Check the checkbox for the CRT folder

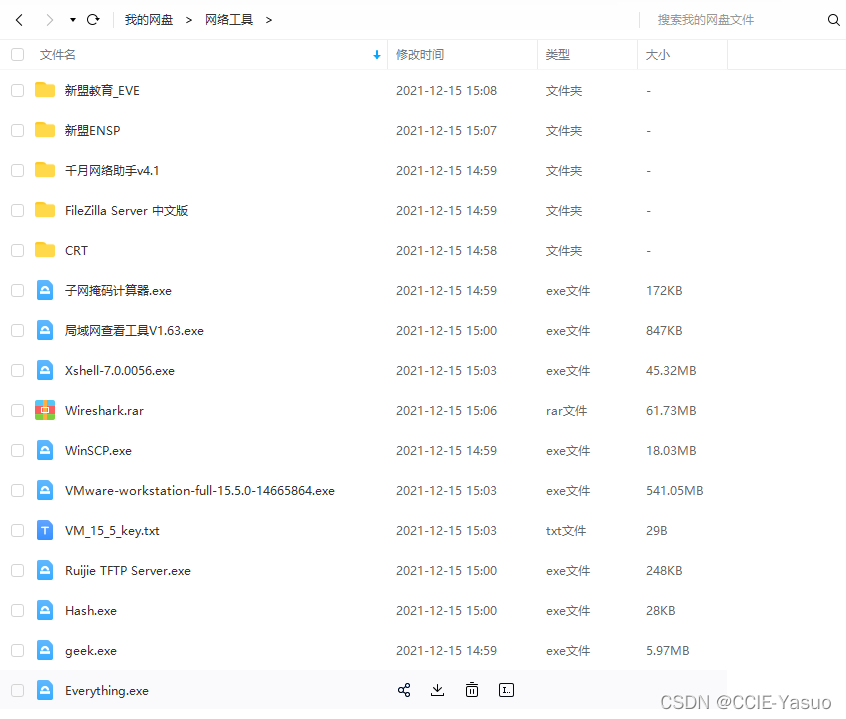(17, 250)
